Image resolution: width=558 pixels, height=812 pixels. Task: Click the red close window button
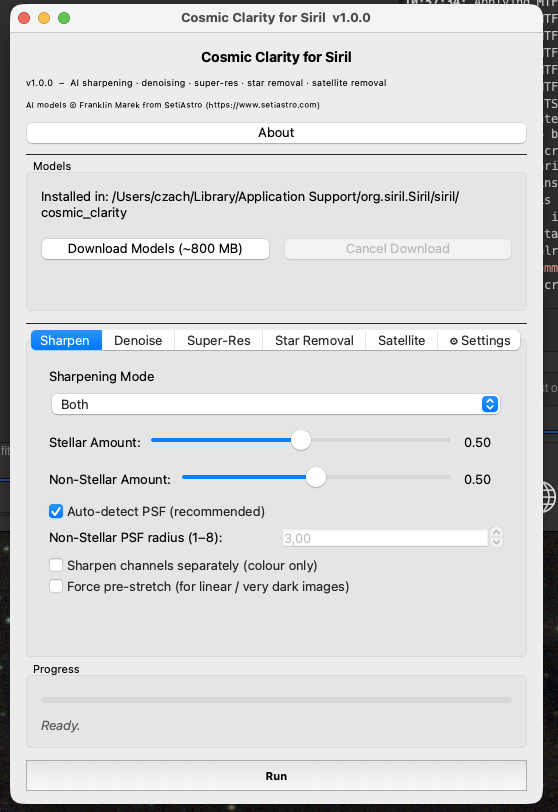(24, 18)
